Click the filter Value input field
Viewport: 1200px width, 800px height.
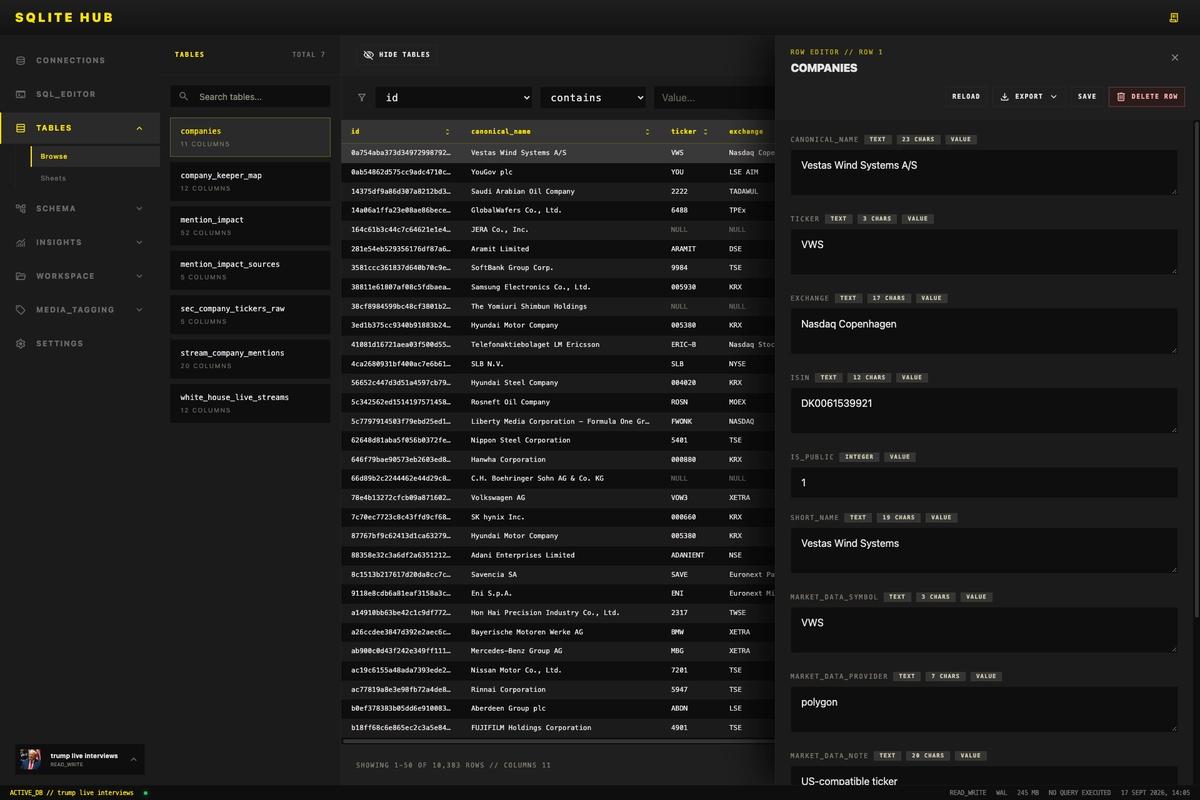714,98
